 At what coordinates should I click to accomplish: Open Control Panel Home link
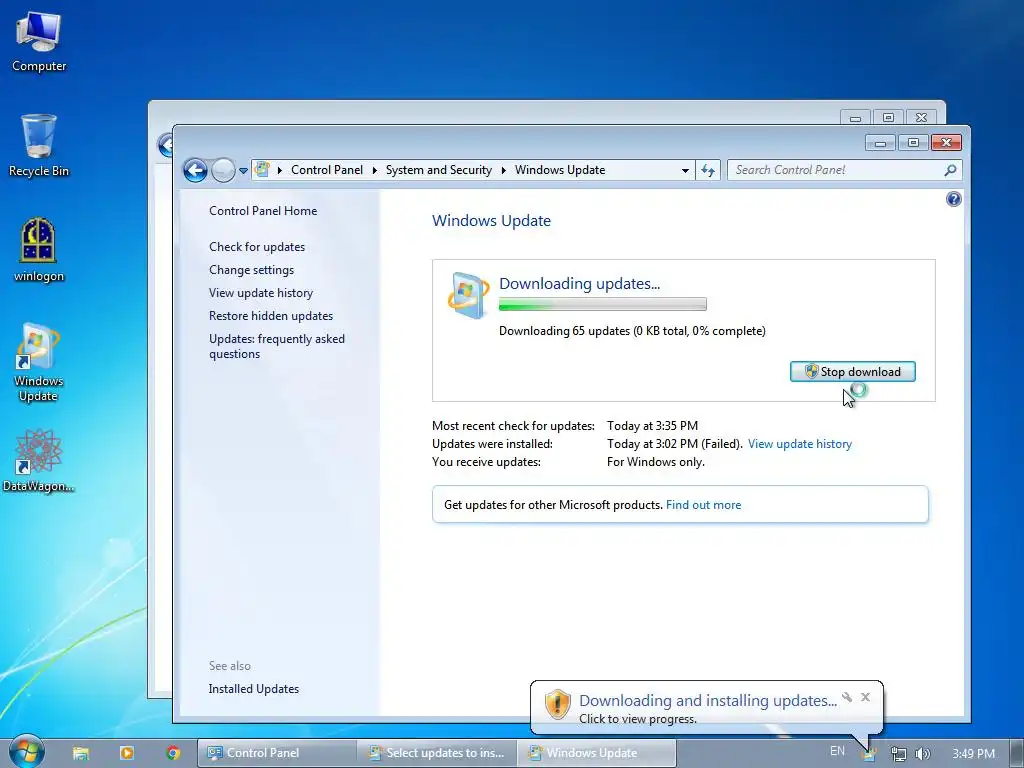[x=263, y=211]
